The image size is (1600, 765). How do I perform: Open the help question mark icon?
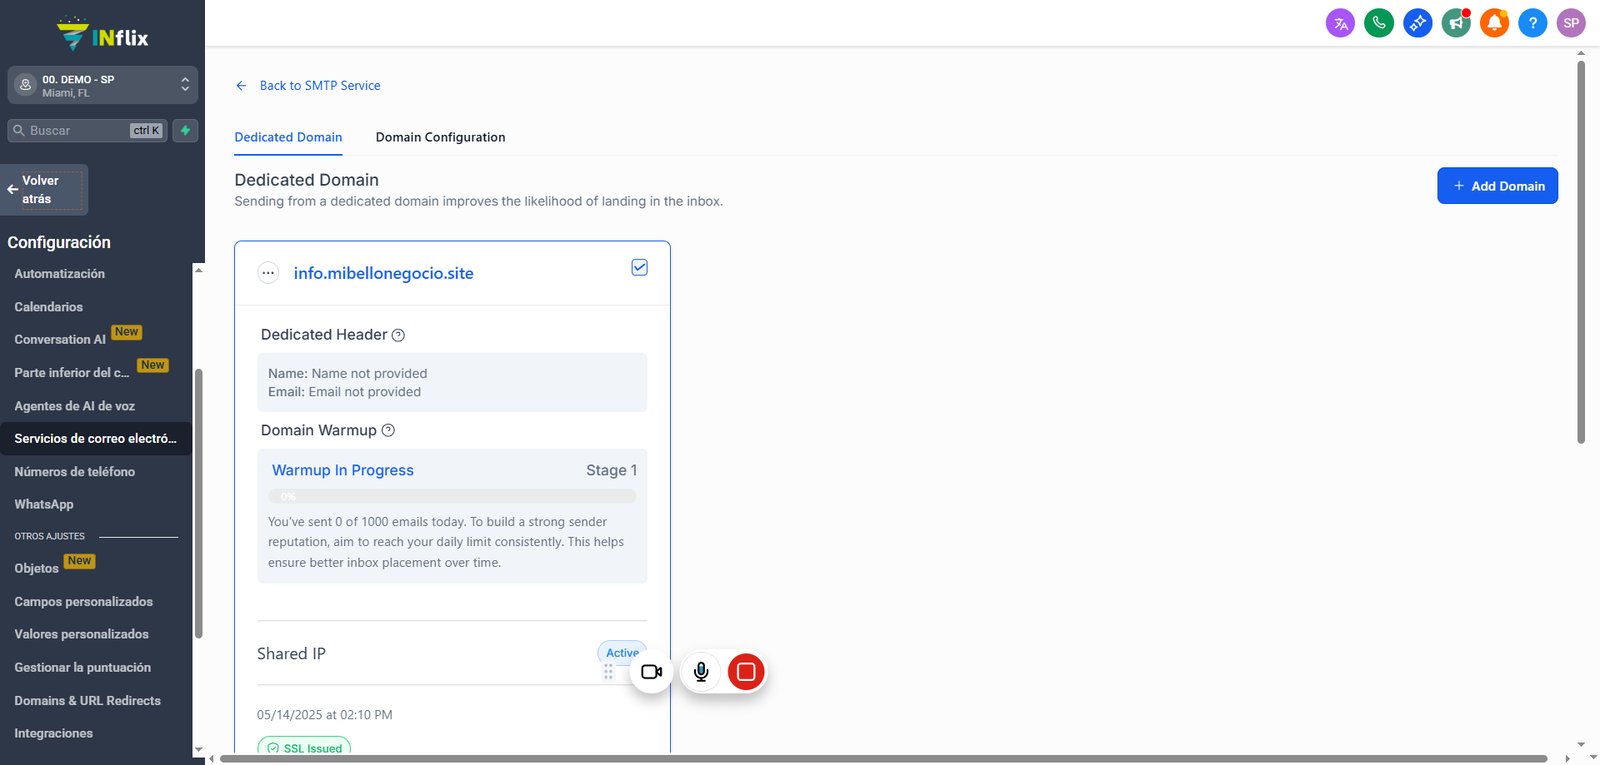(1532, 23)
